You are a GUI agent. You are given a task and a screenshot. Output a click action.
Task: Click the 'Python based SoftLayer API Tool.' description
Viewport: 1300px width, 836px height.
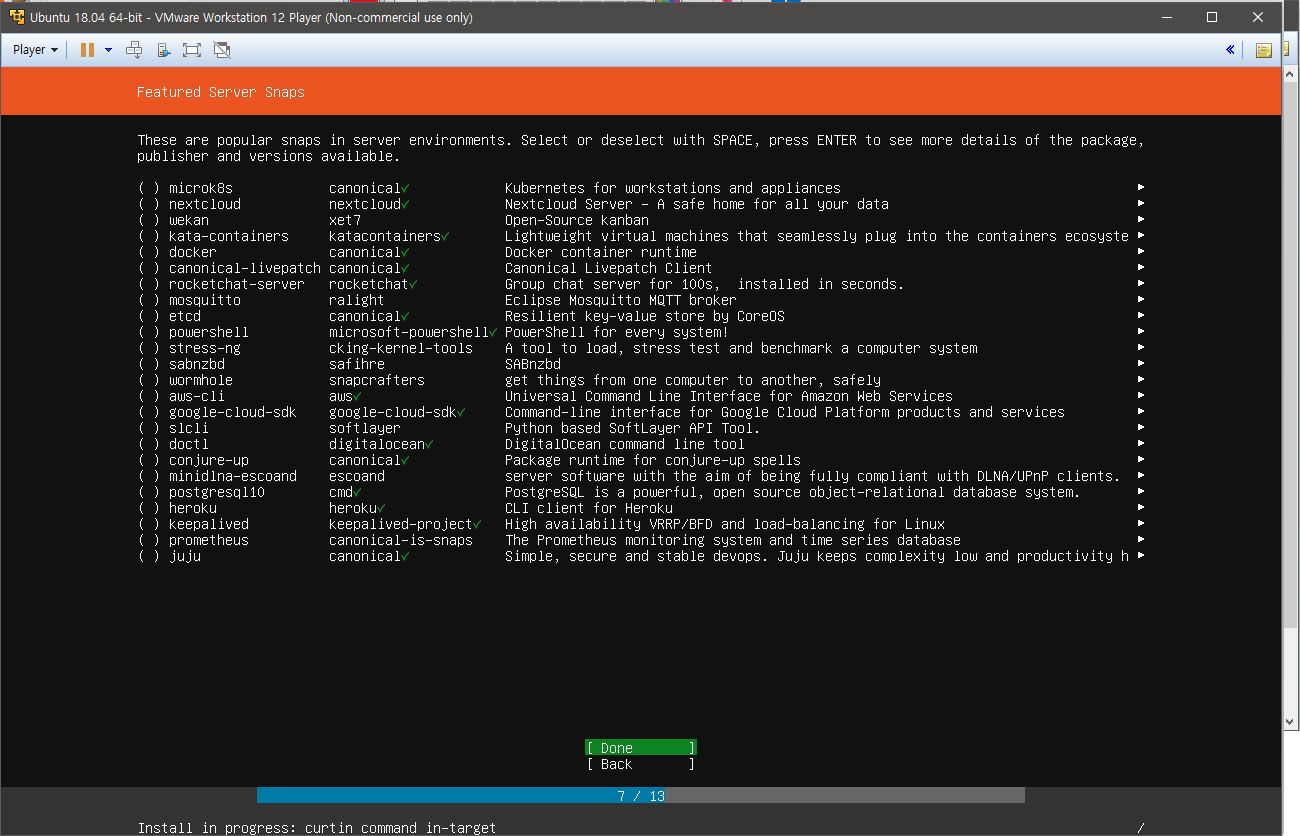pyautogui.click(x=633, y=428)
